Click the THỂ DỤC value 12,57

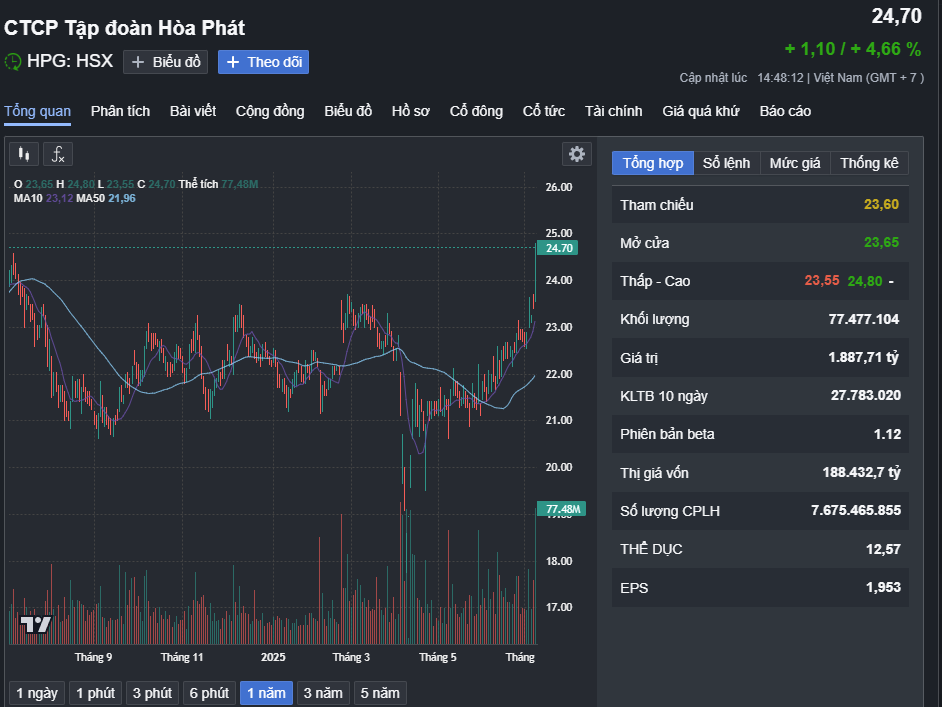click(883, 549)
